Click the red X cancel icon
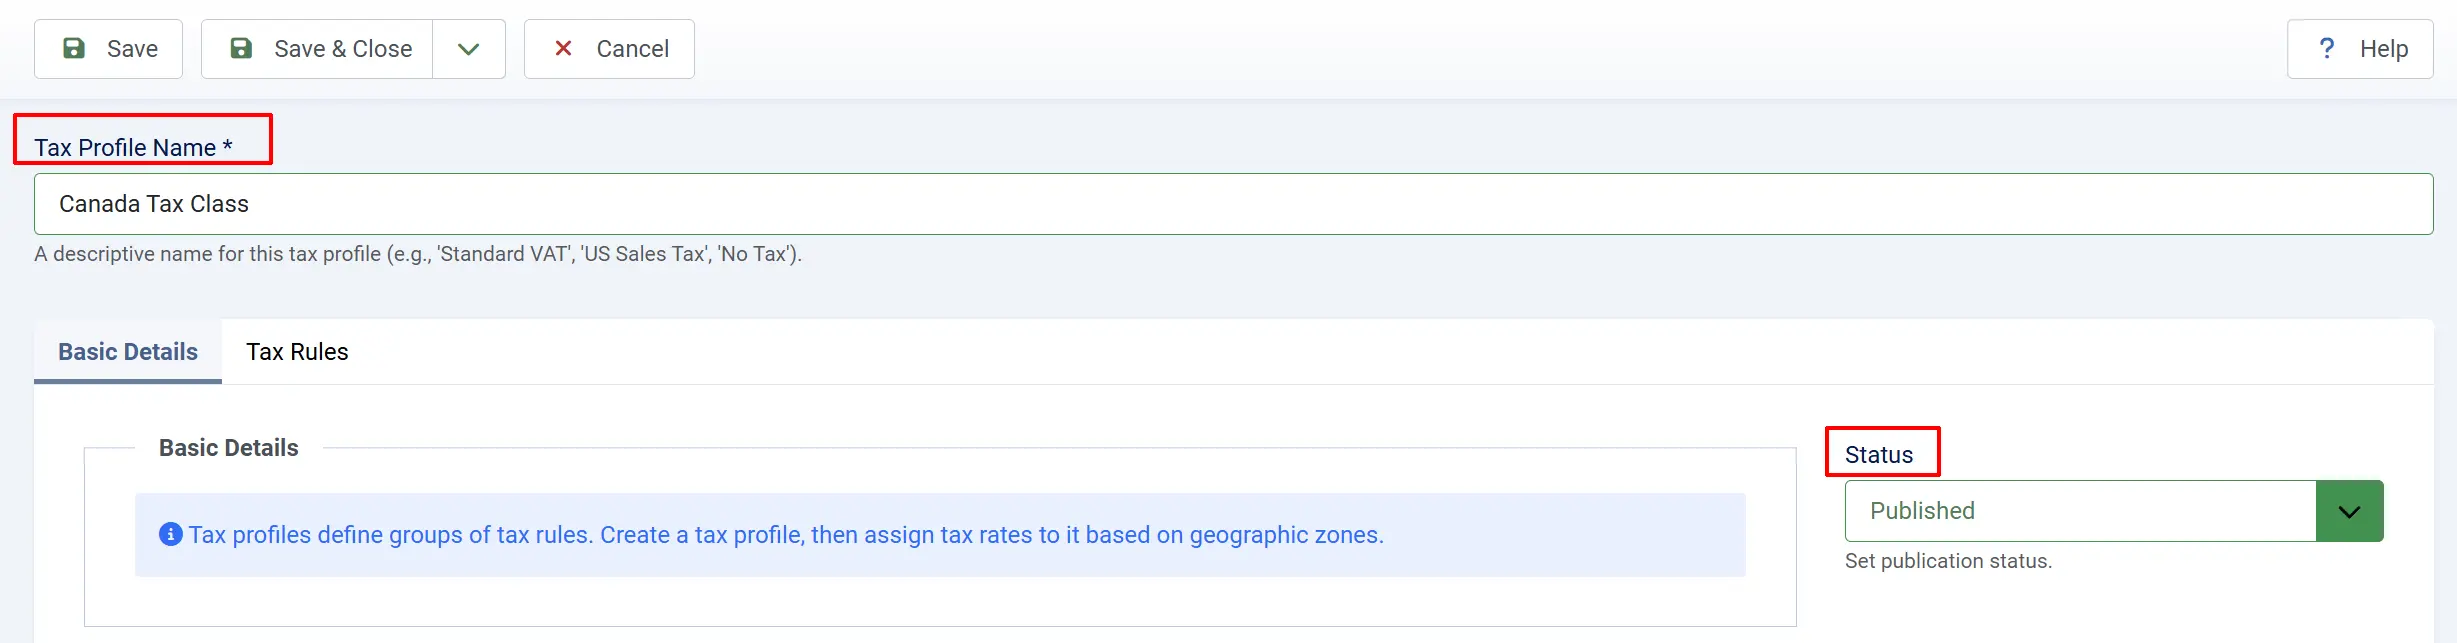 point(563,48)
